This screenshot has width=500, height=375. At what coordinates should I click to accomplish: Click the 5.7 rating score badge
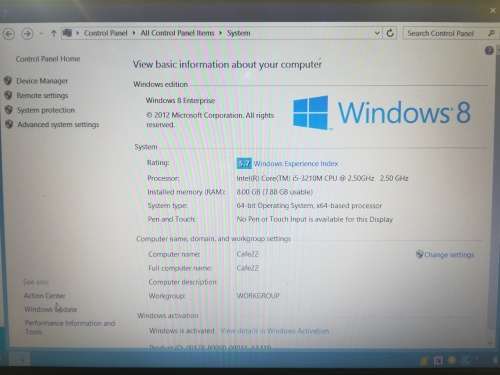(244, 163)
